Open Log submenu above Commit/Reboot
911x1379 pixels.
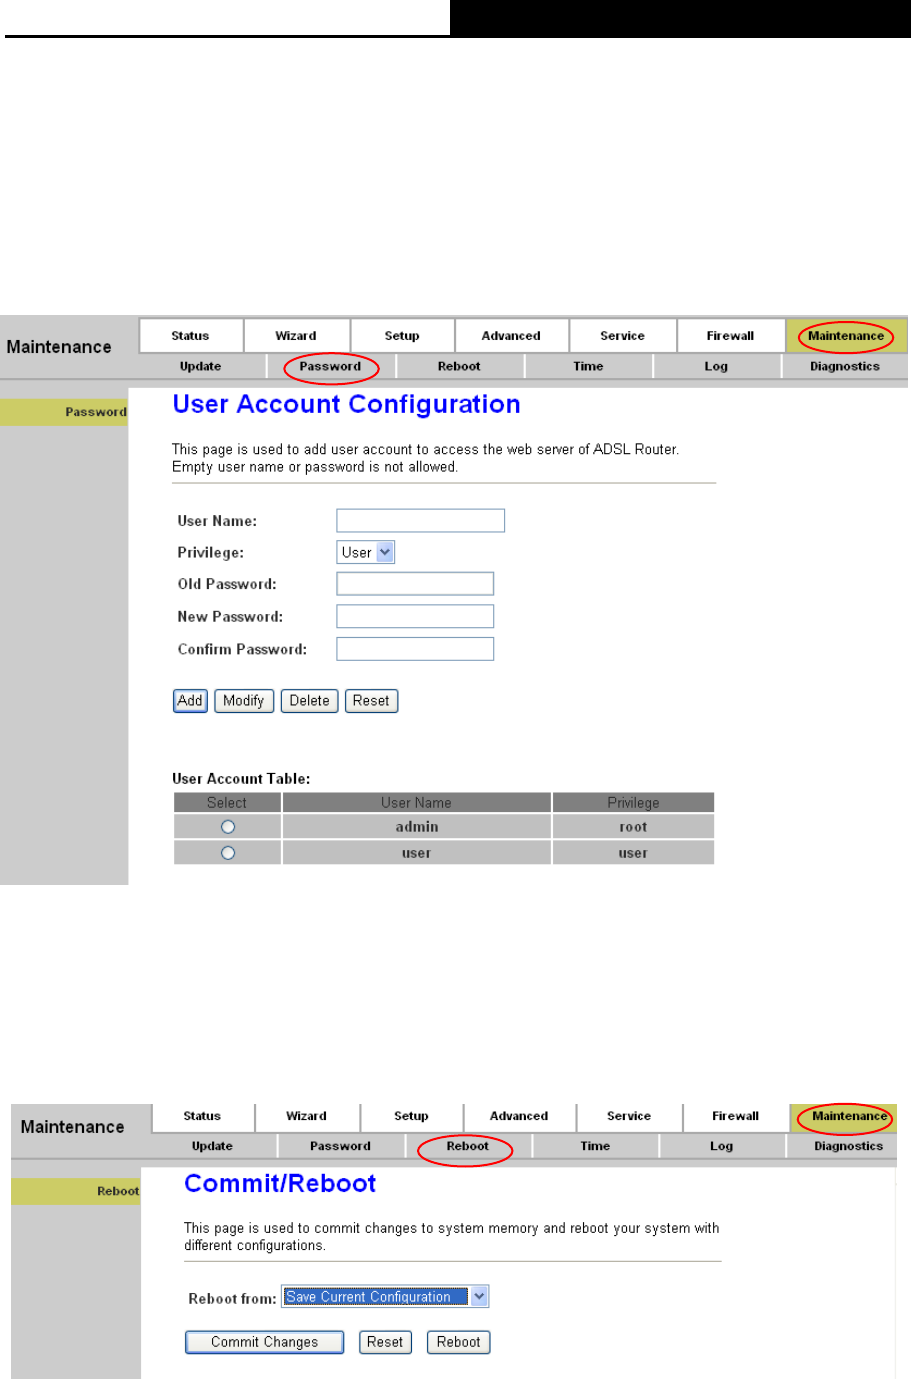click(x=722, y=1146)
